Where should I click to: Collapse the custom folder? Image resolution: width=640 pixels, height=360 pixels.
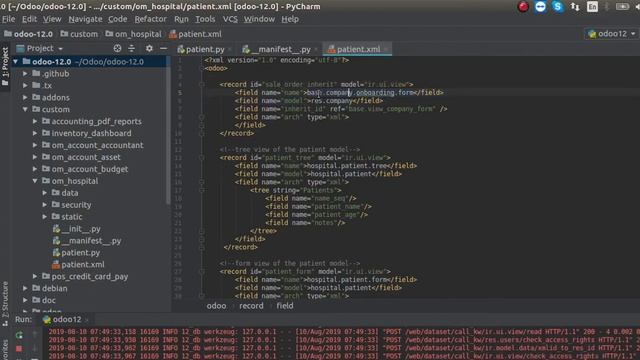pyautogui.click(x=25, y=109)
